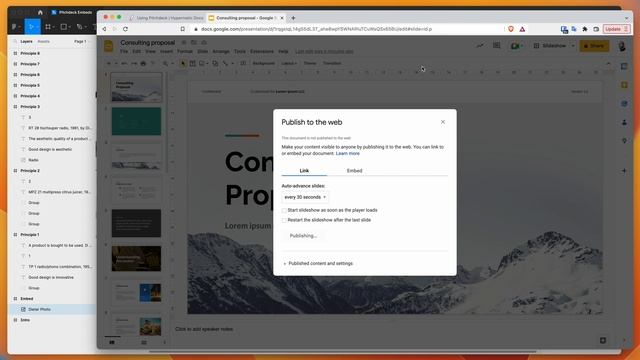The width and height of the screenshot is (640, 360).
Task: Enable Restart the slideshow after the last slide
Action: point(284,220)
